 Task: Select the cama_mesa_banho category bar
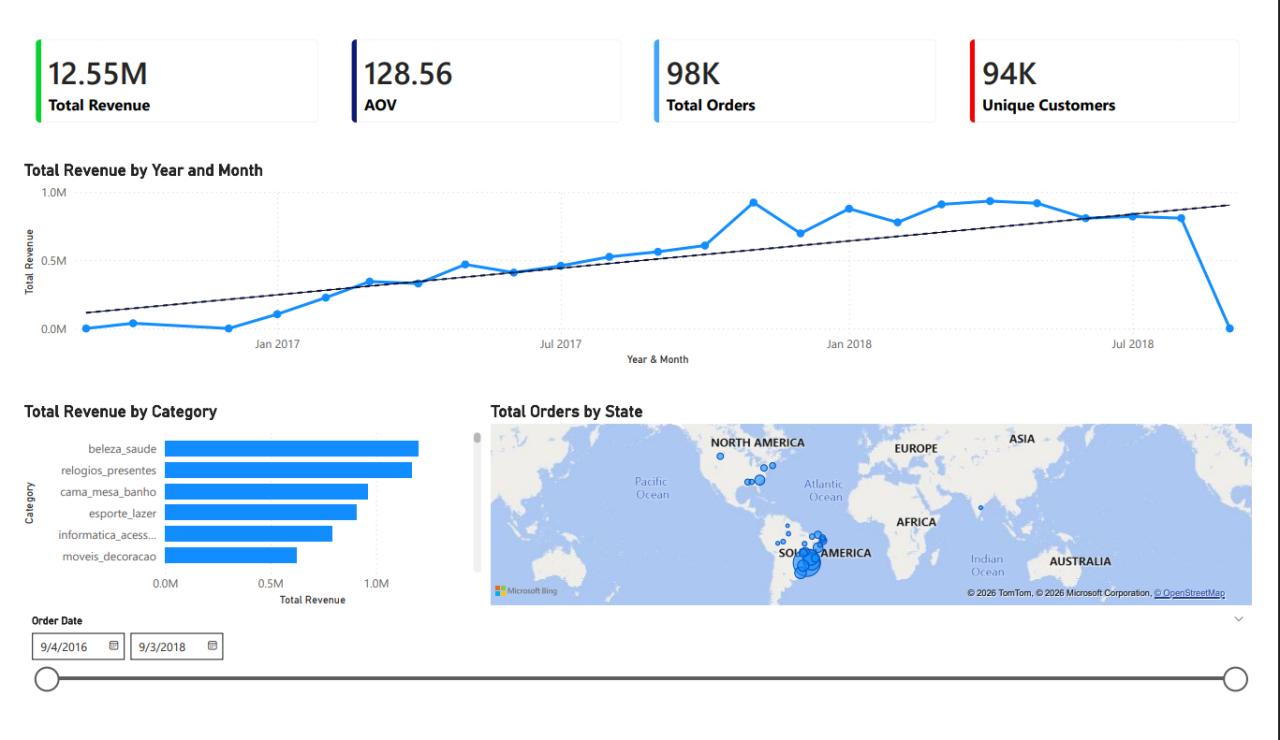click(x=265, y=489)
